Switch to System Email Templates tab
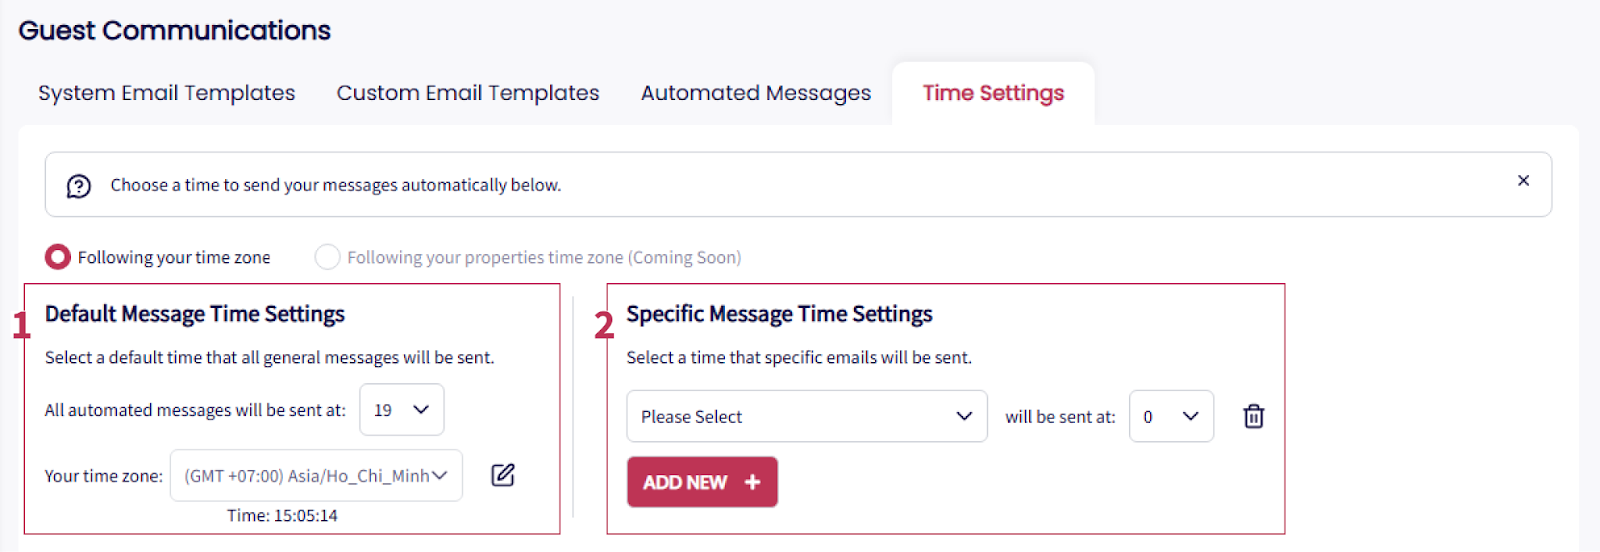This screenshot has height=552, width=1600. pos(166,93)
